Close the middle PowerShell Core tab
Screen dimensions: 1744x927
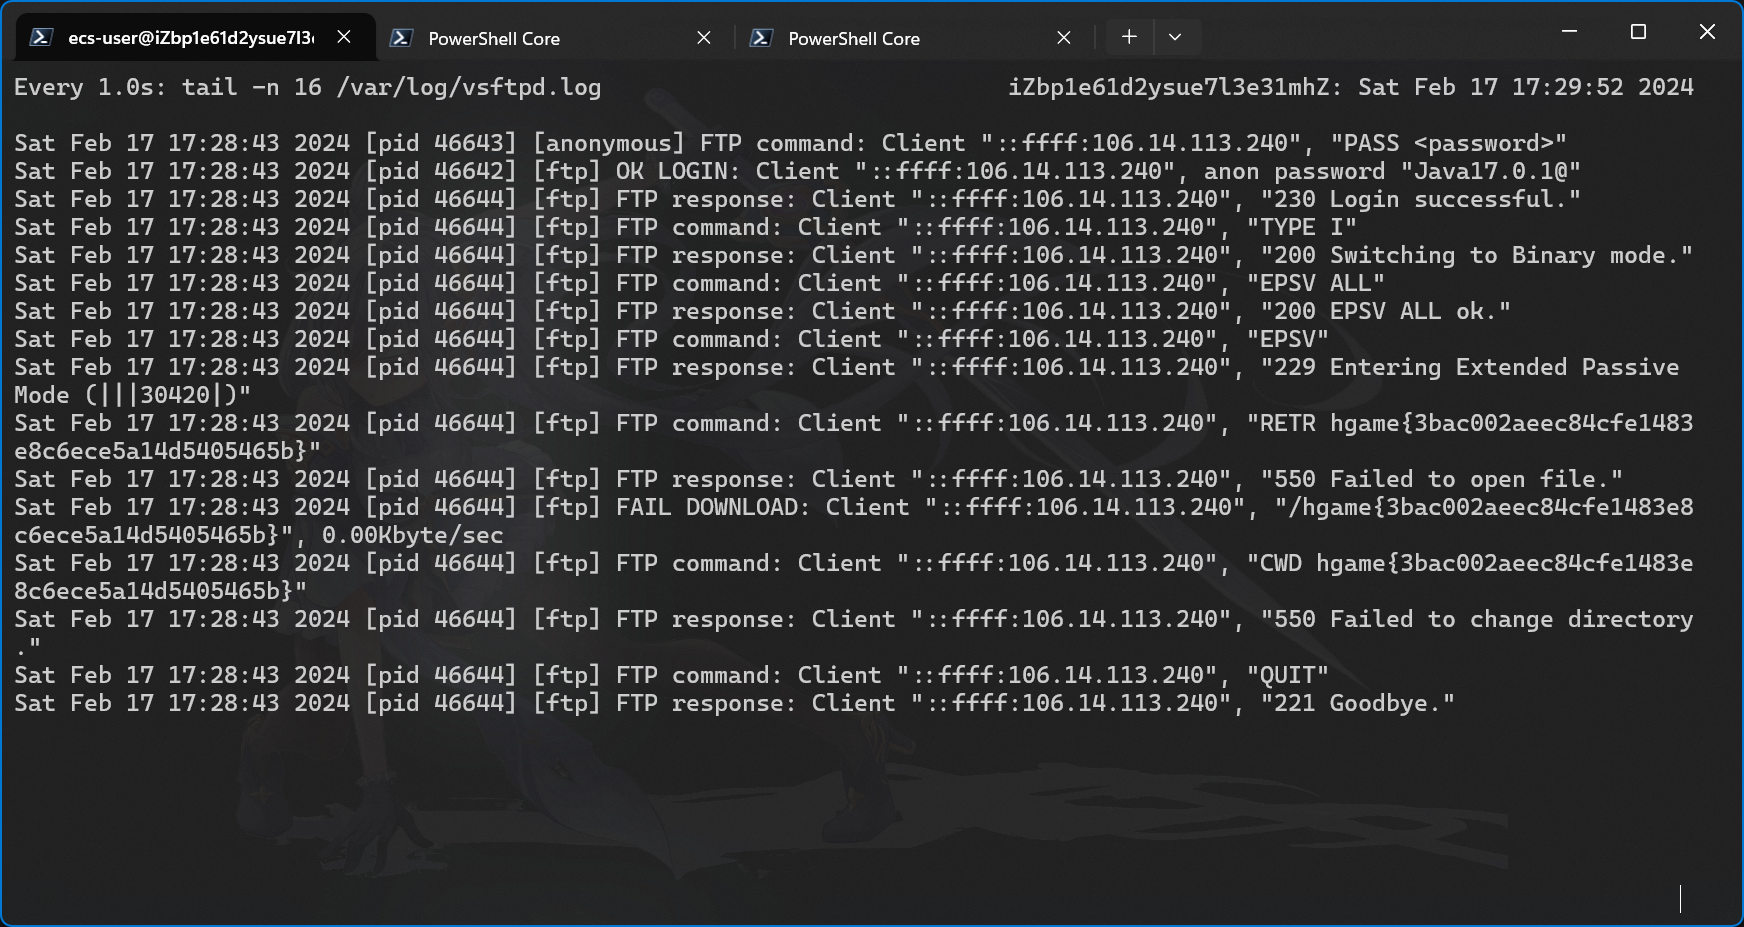(704, 38)
